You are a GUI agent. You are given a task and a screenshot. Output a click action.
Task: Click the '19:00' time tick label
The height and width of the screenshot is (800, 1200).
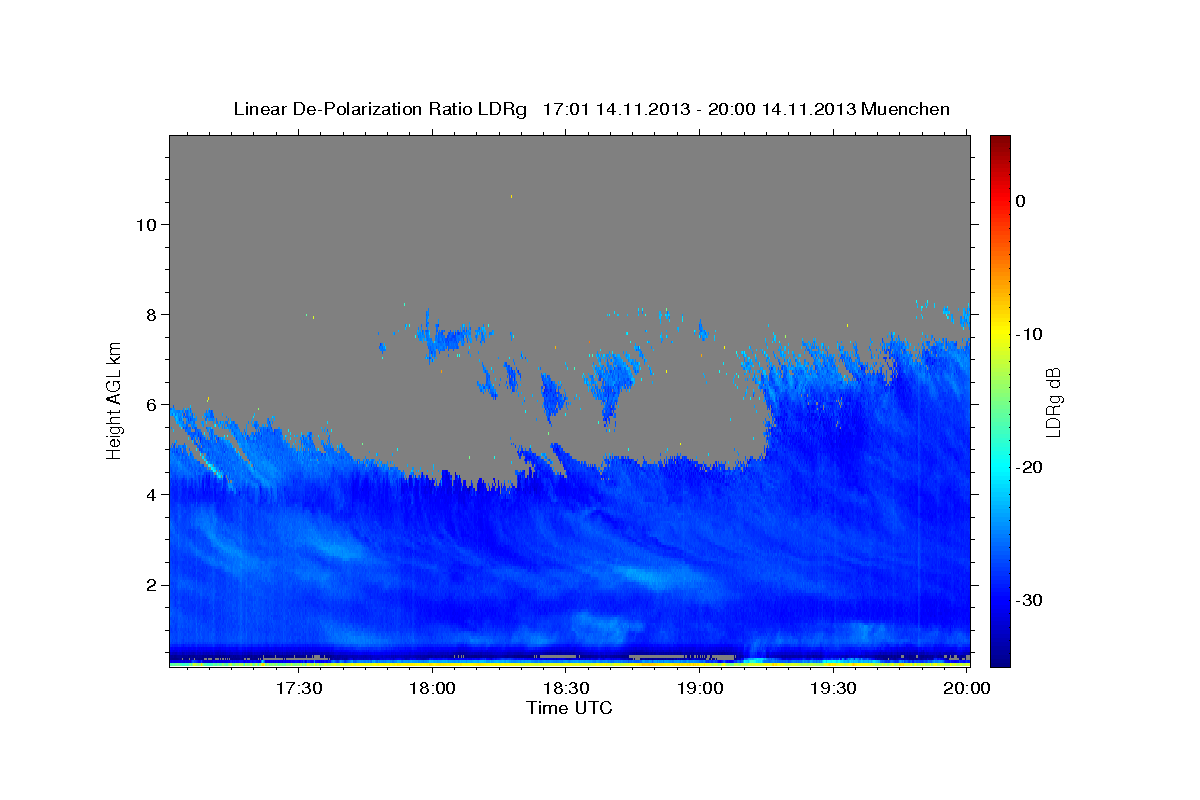click(x=700, y=688)
